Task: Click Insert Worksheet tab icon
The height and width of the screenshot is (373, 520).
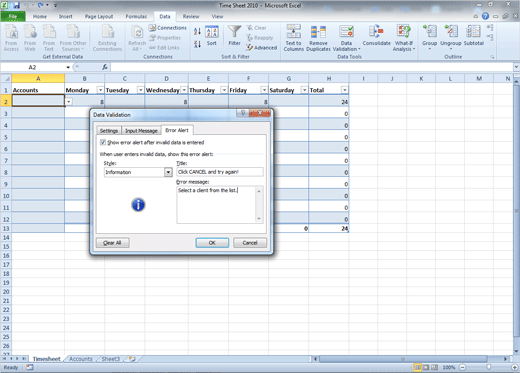Action: click(132, 359)
